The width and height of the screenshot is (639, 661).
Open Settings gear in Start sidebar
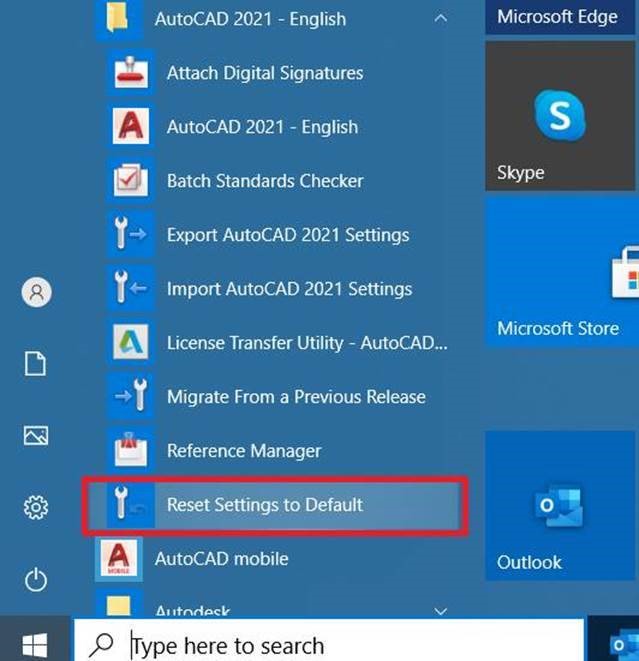pos(36,508)
